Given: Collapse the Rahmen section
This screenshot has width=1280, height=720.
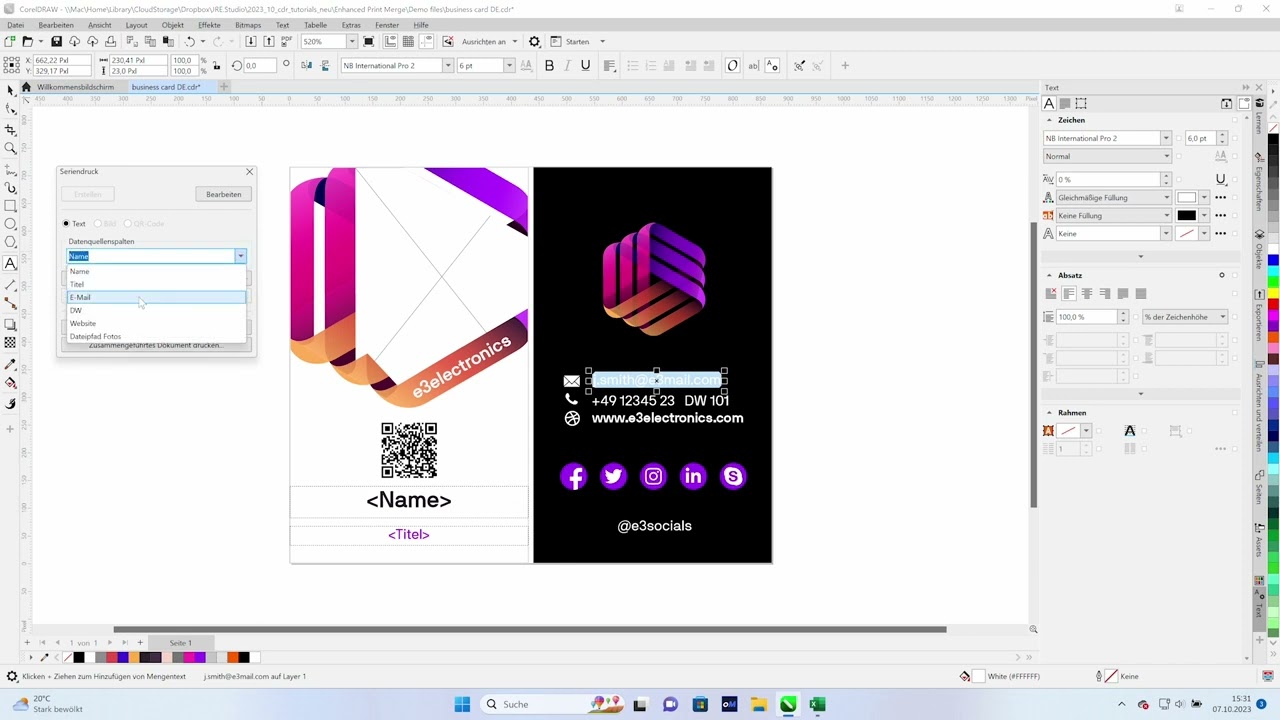Looking at the screenshot, I should point(1049,413).
